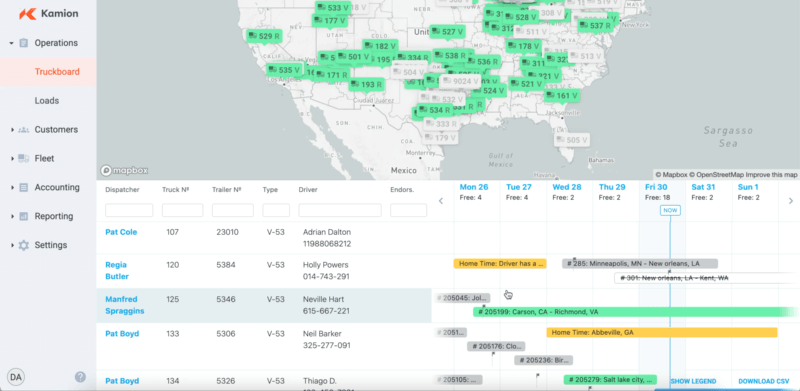Go to previous week in timeline
800x391 pixels.
pyautogui.click(x=441, y=201)
